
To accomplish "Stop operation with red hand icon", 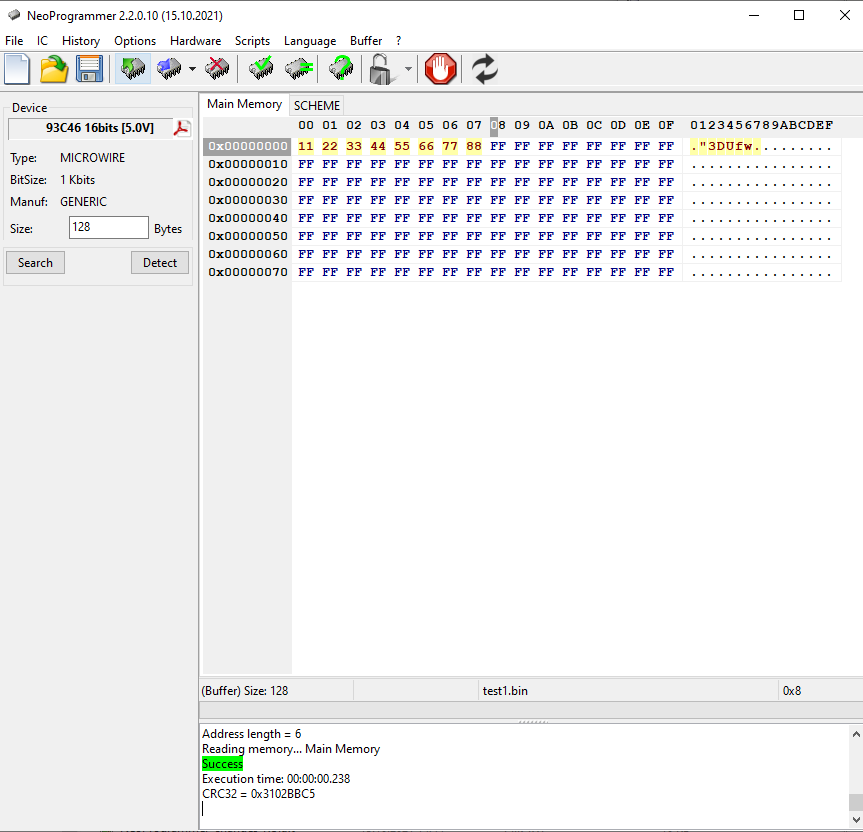I will point(440,69).
